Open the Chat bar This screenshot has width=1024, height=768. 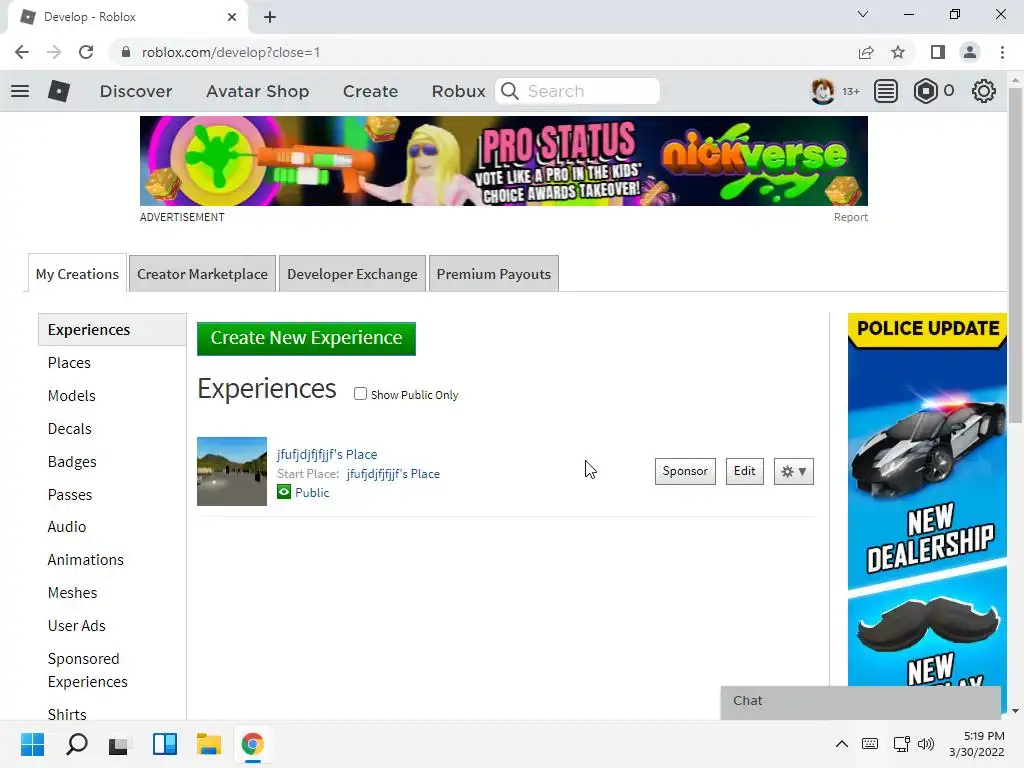click(x=861, y=701)
